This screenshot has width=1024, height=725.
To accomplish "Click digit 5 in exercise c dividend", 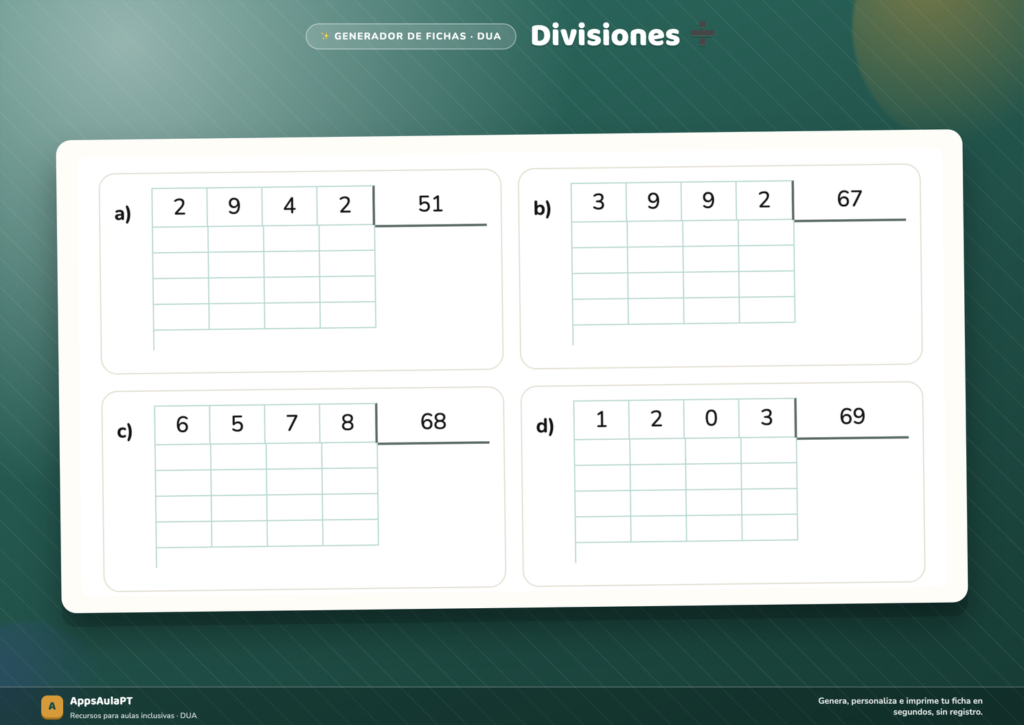I will click(238, 424).
